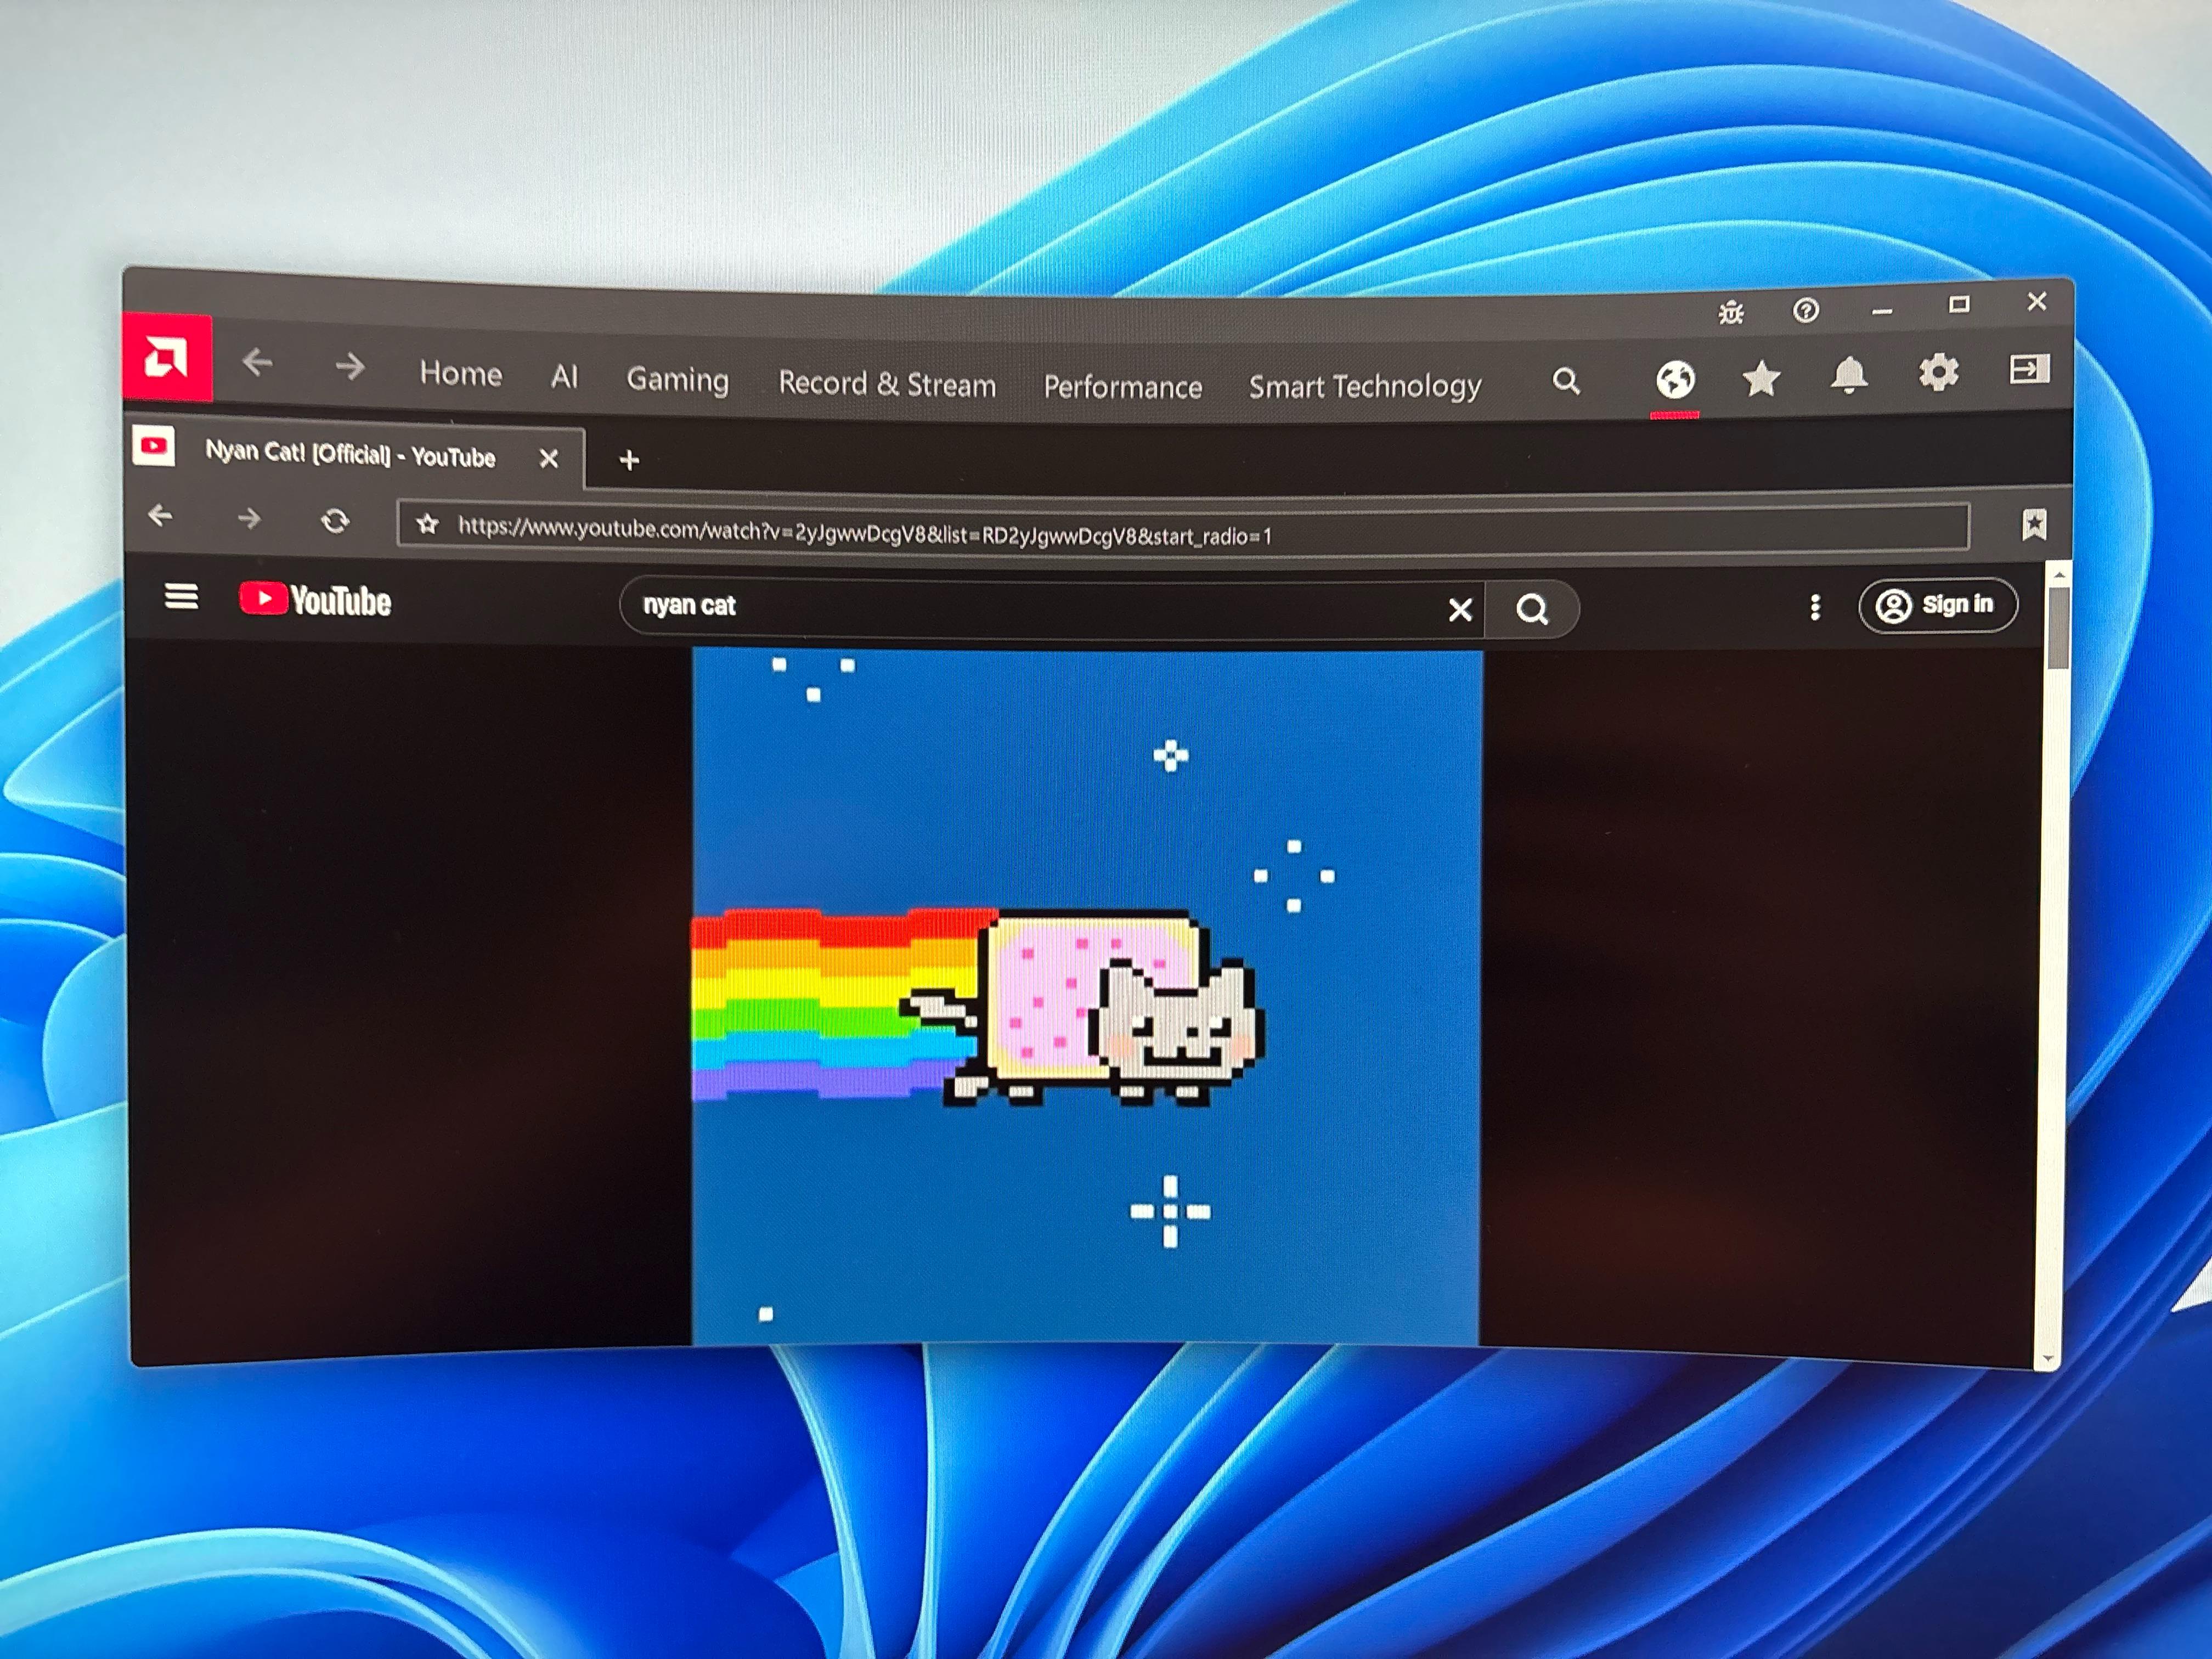Open the YouTube hamburger guide menu
The image size is (2212, 1659).
point(181,597)
